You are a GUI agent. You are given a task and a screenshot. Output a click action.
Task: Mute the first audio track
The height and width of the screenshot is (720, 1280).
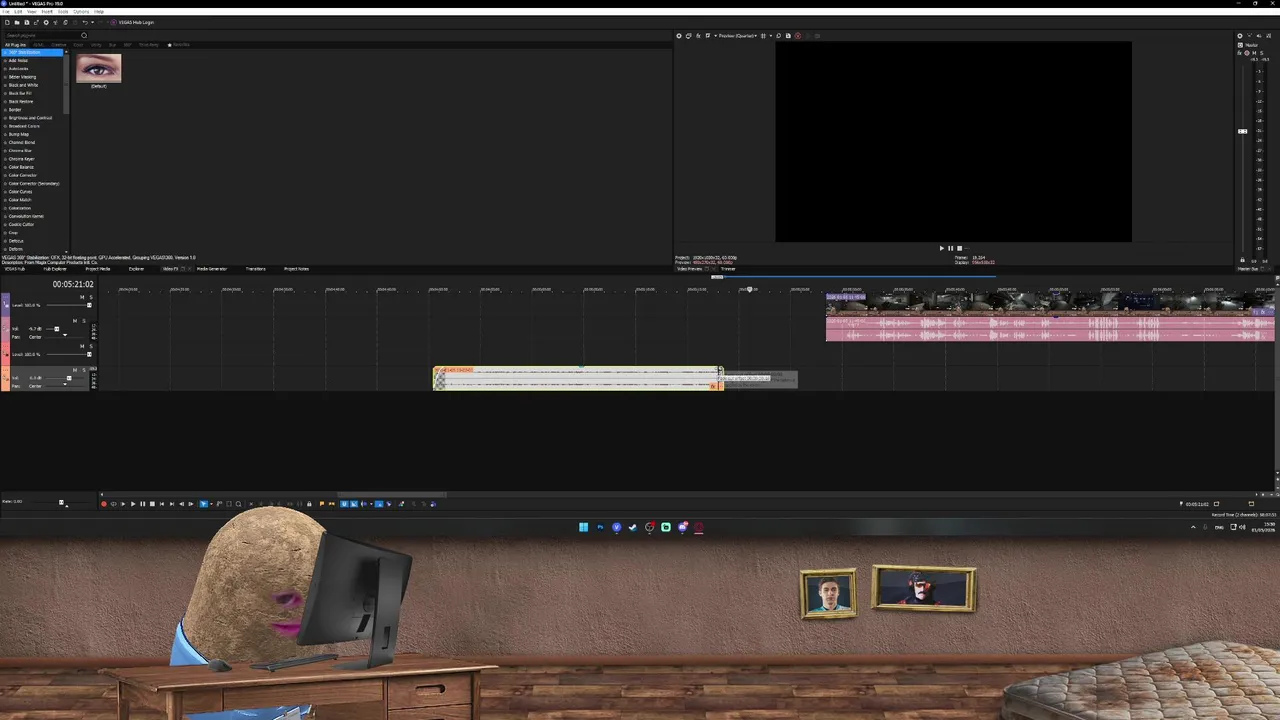(x=75, y=321)
